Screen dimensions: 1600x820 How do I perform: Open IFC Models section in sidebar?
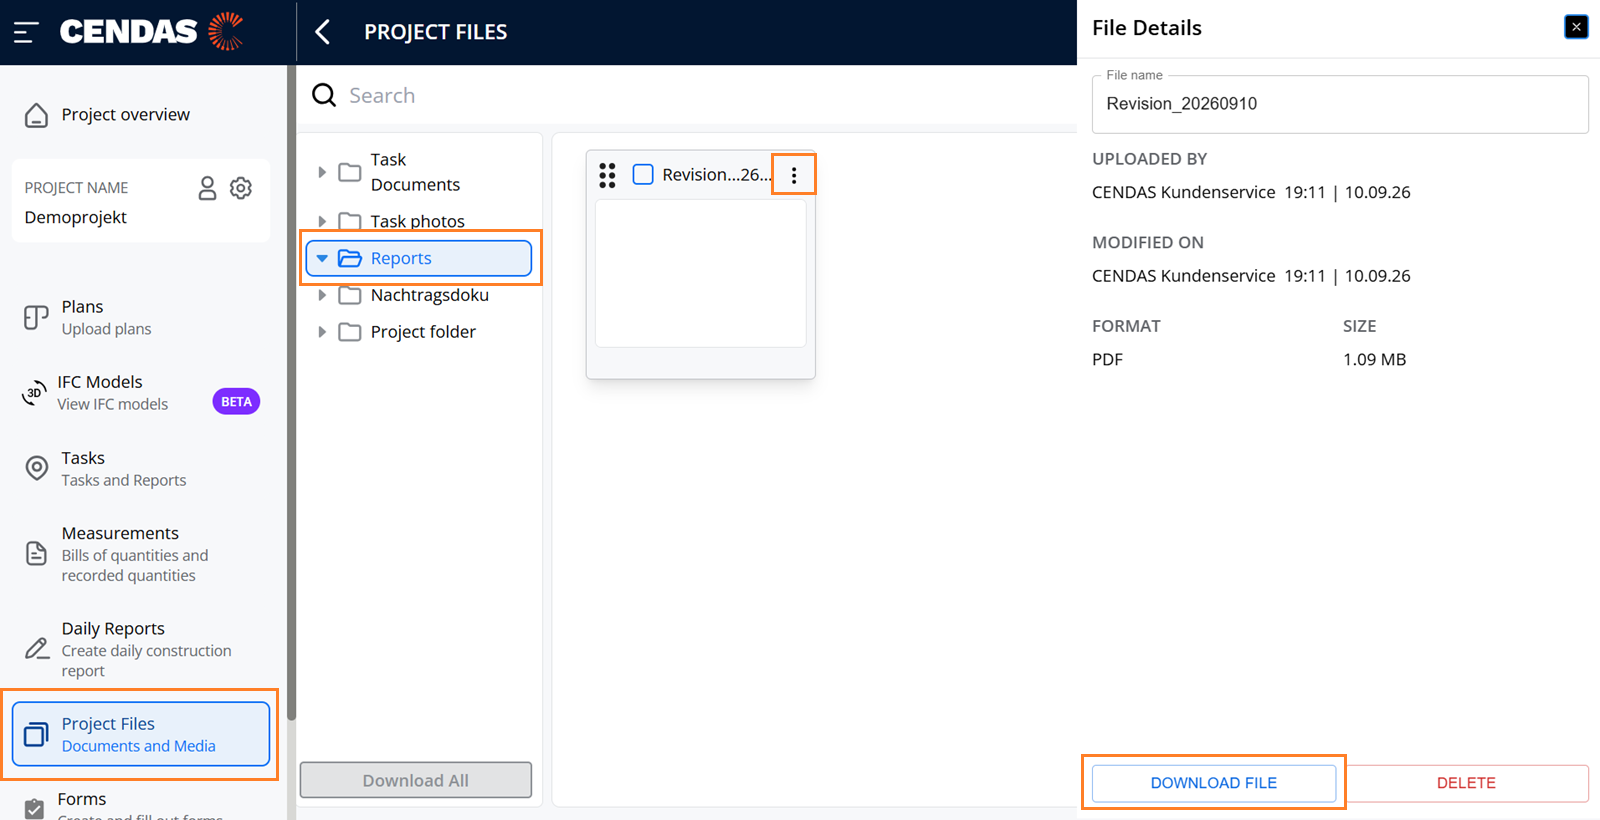[x=141, y=393]
